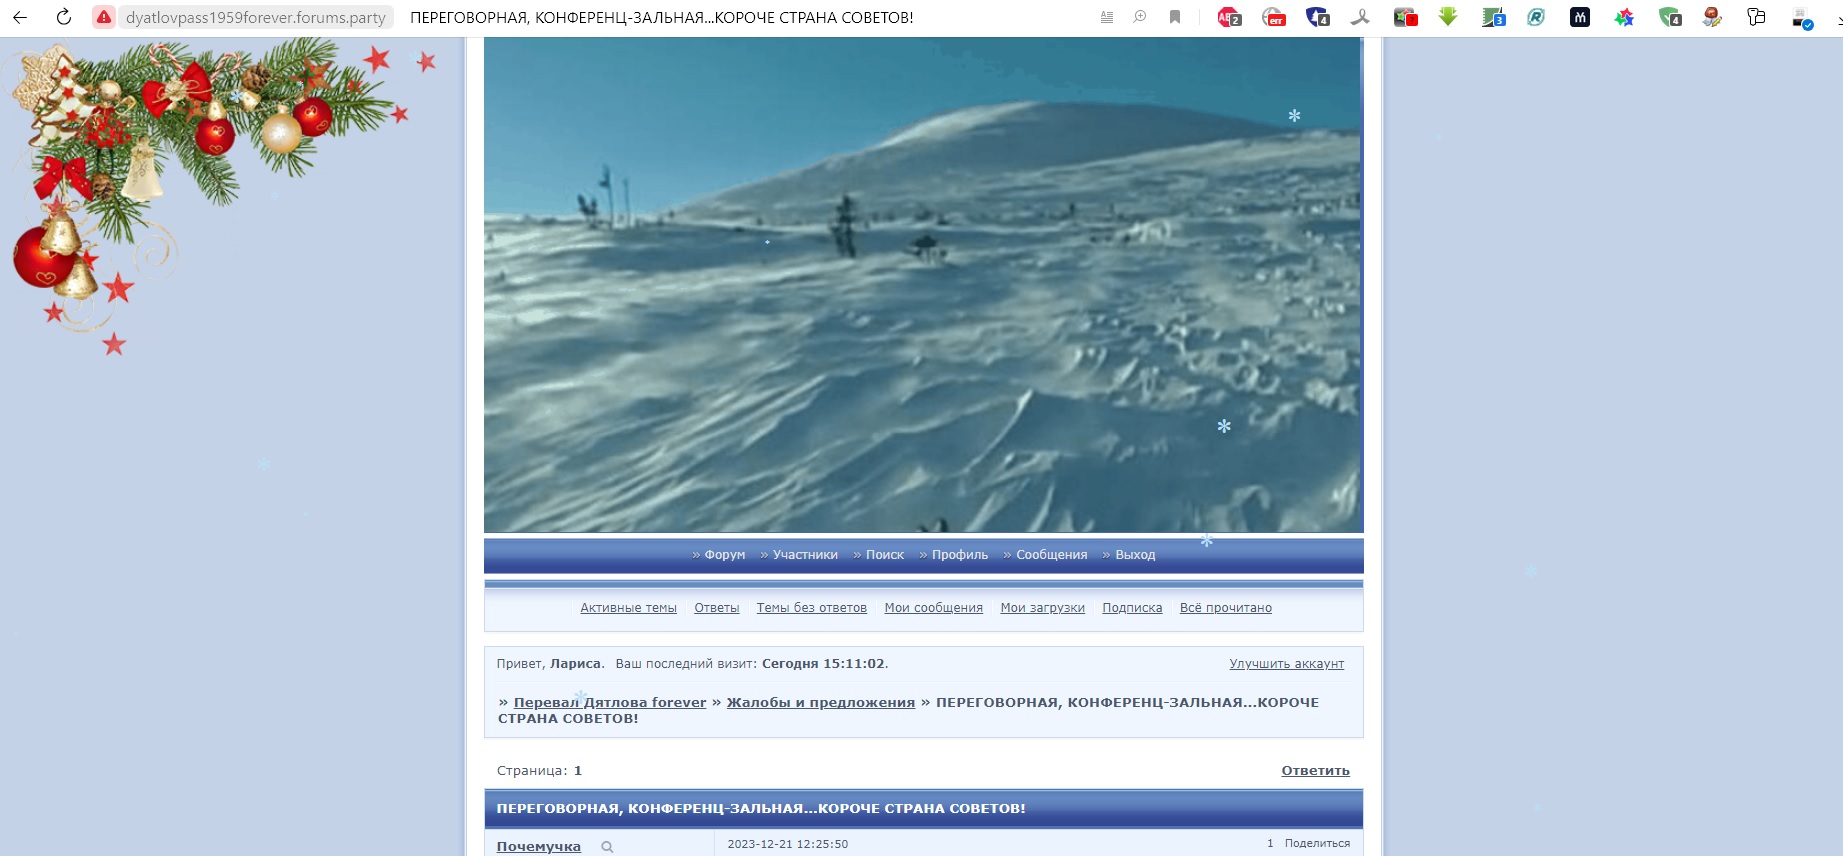
Task: Enable reader mode icon in address bar
Action: (x=1107, y=17)
